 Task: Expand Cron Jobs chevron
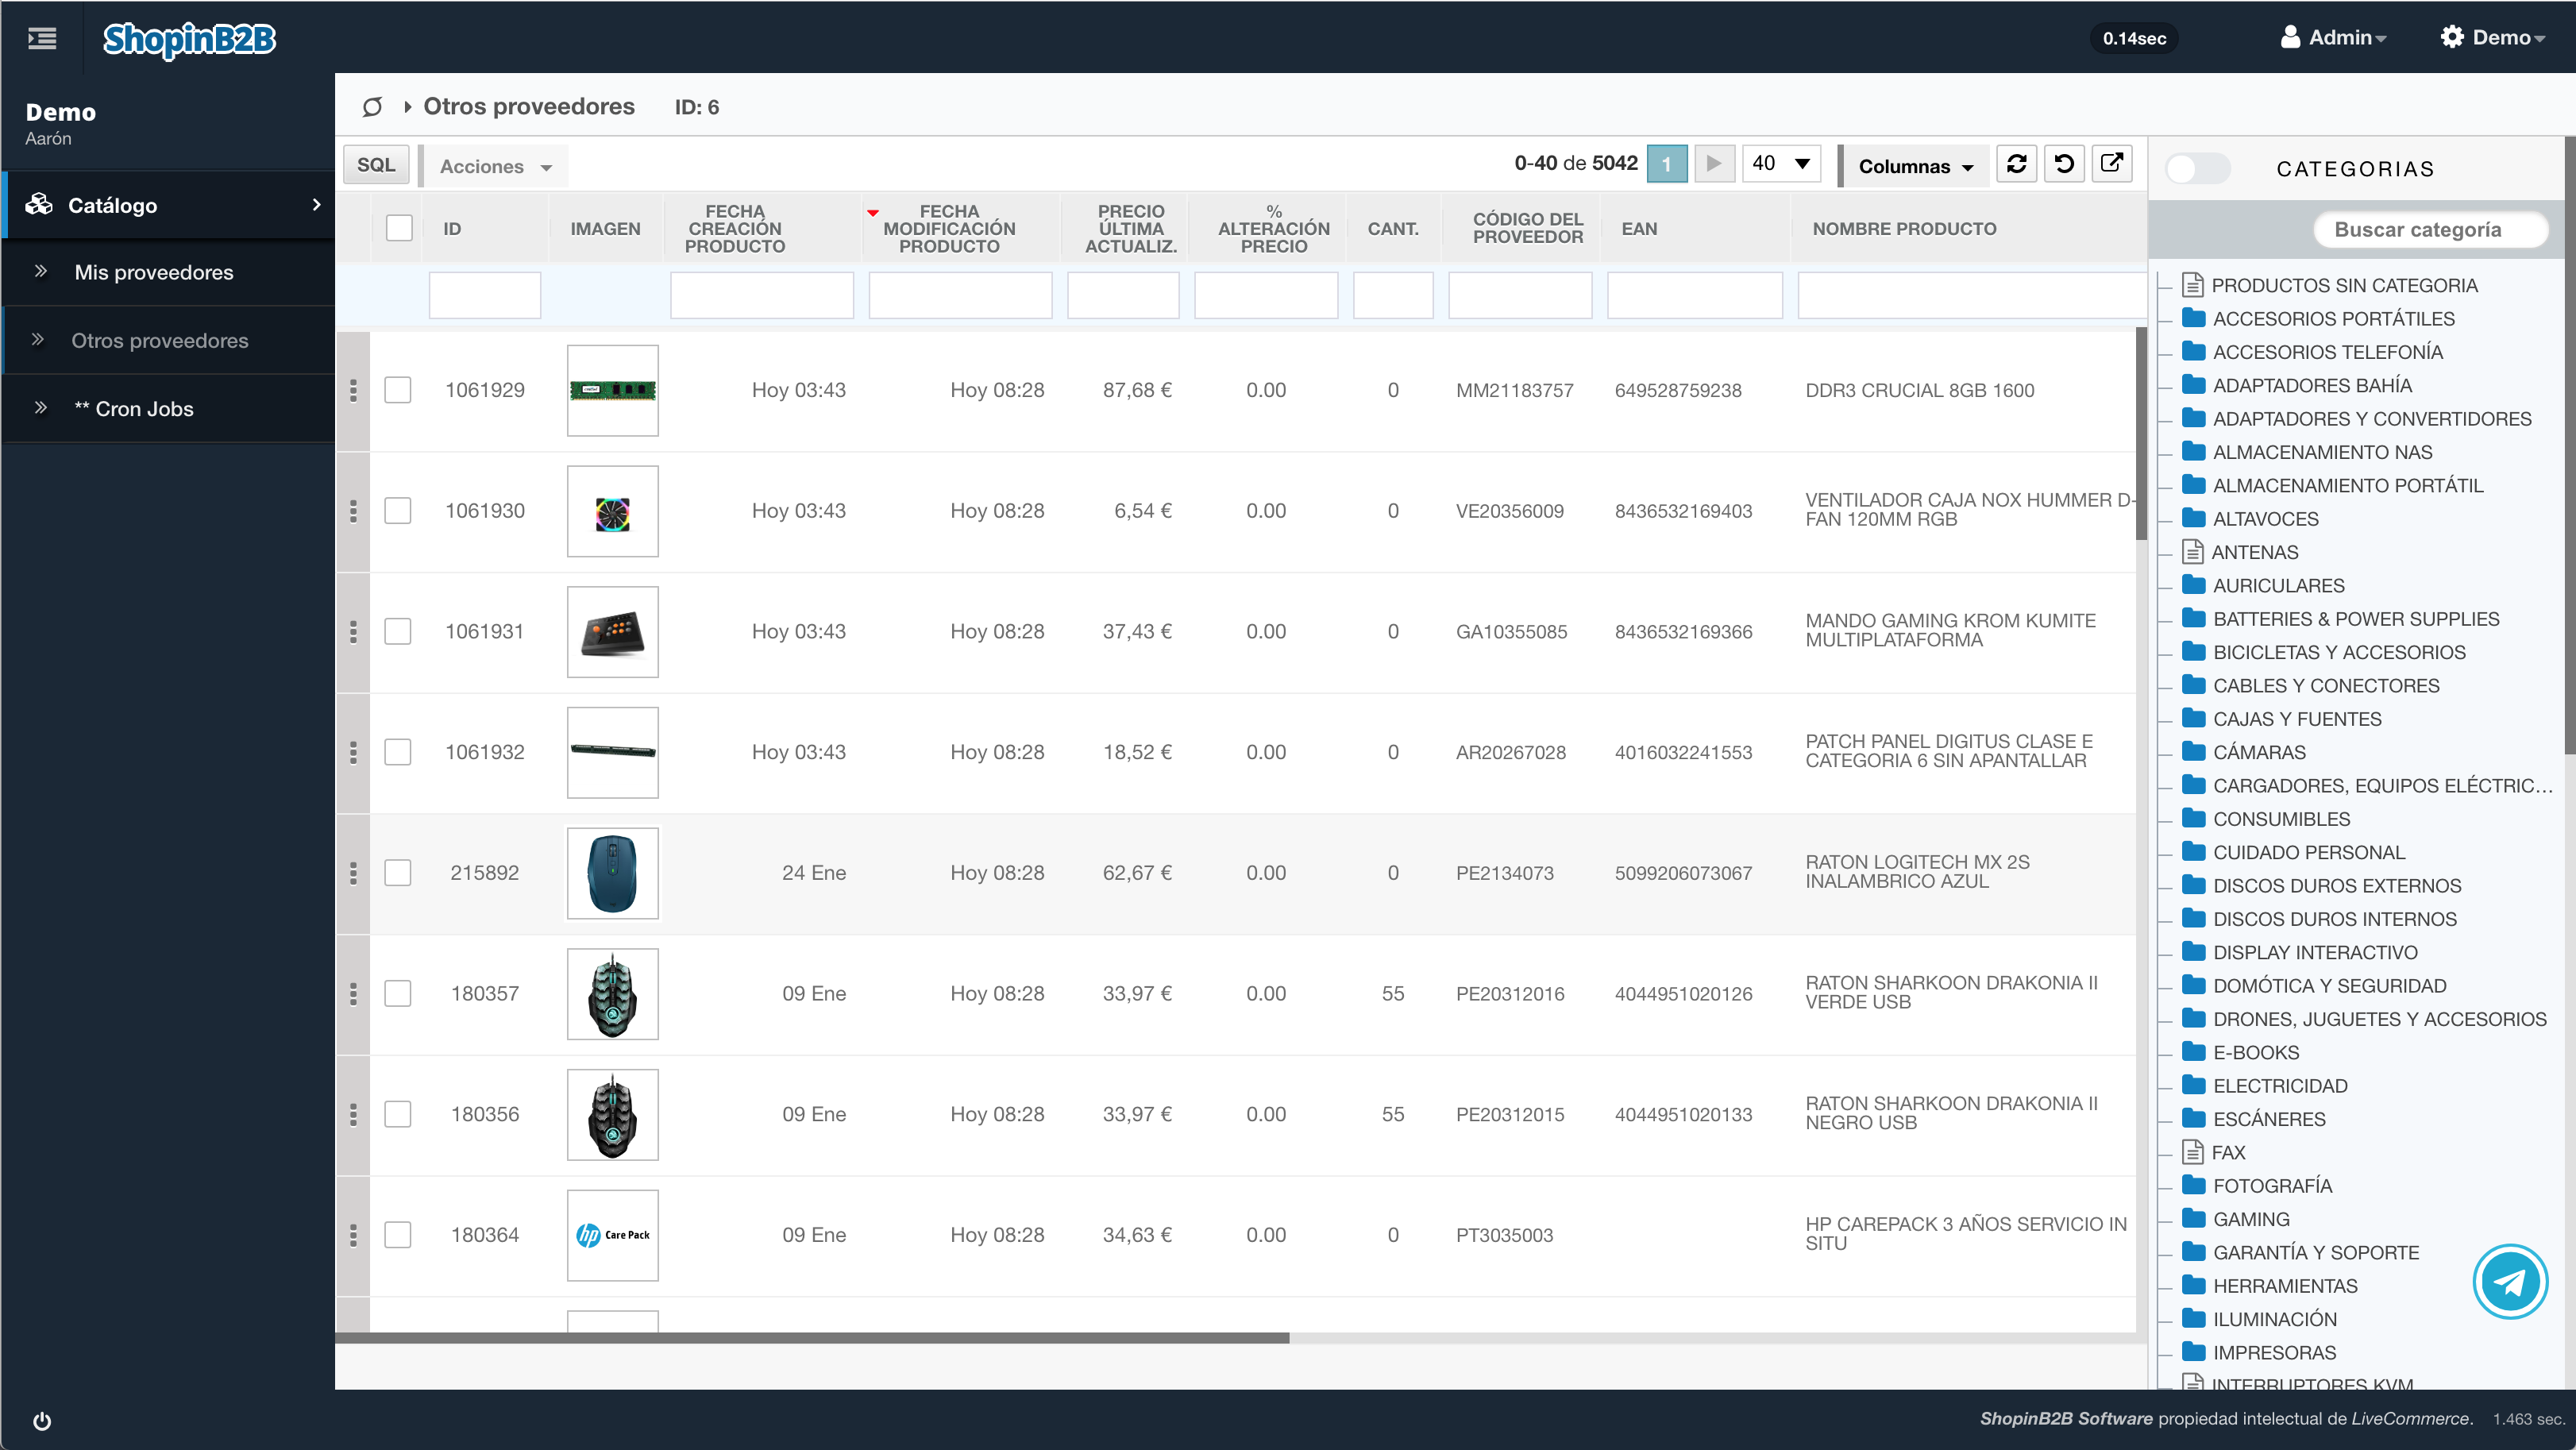[40, 408]
